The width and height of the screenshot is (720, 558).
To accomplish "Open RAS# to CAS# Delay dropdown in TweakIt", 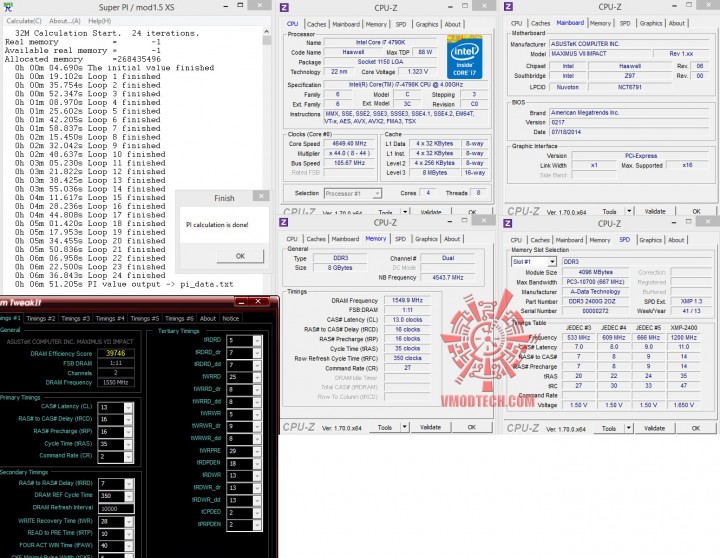I will tap(128, 420).
